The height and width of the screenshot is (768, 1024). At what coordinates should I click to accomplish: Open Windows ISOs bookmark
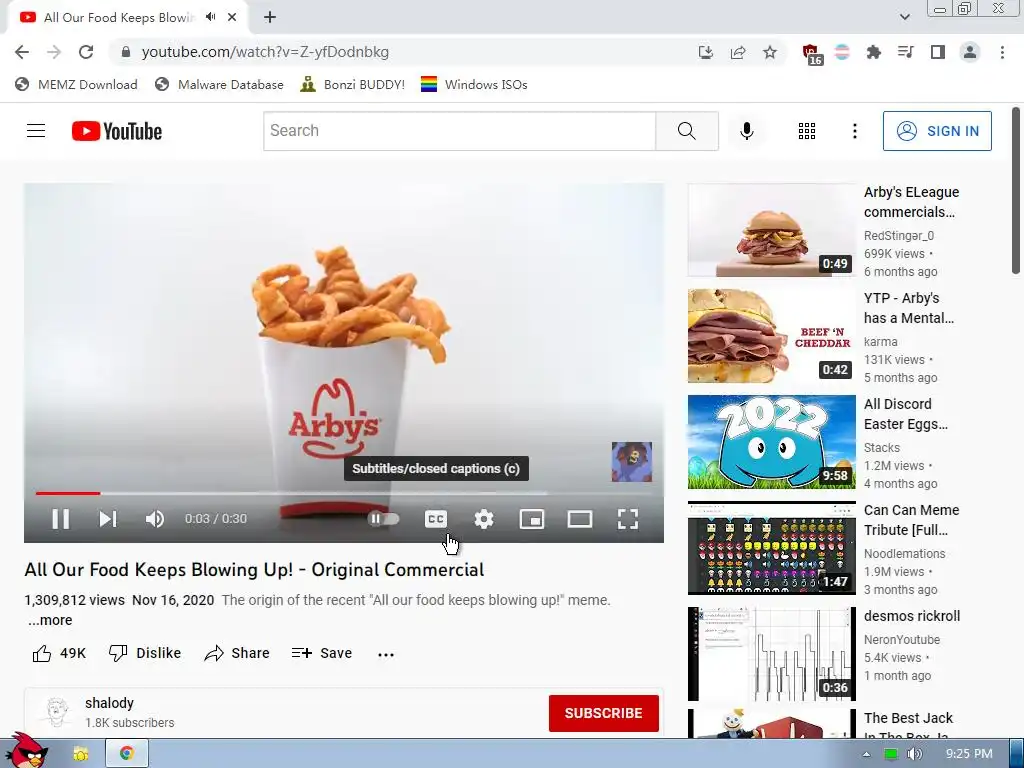coord(474,84)
